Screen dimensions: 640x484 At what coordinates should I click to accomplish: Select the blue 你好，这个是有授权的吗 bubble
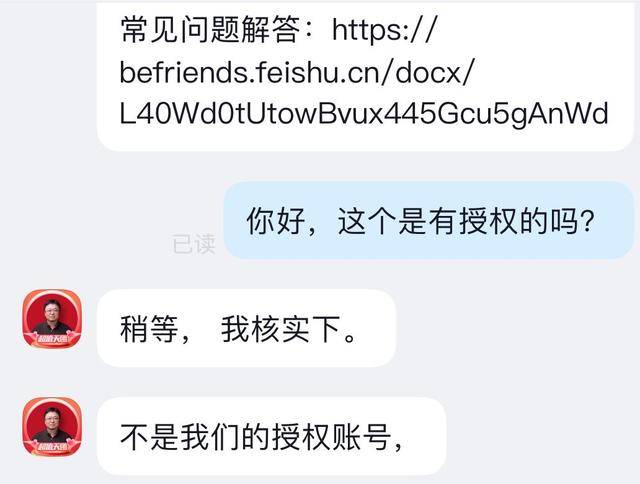pos(429,220)
